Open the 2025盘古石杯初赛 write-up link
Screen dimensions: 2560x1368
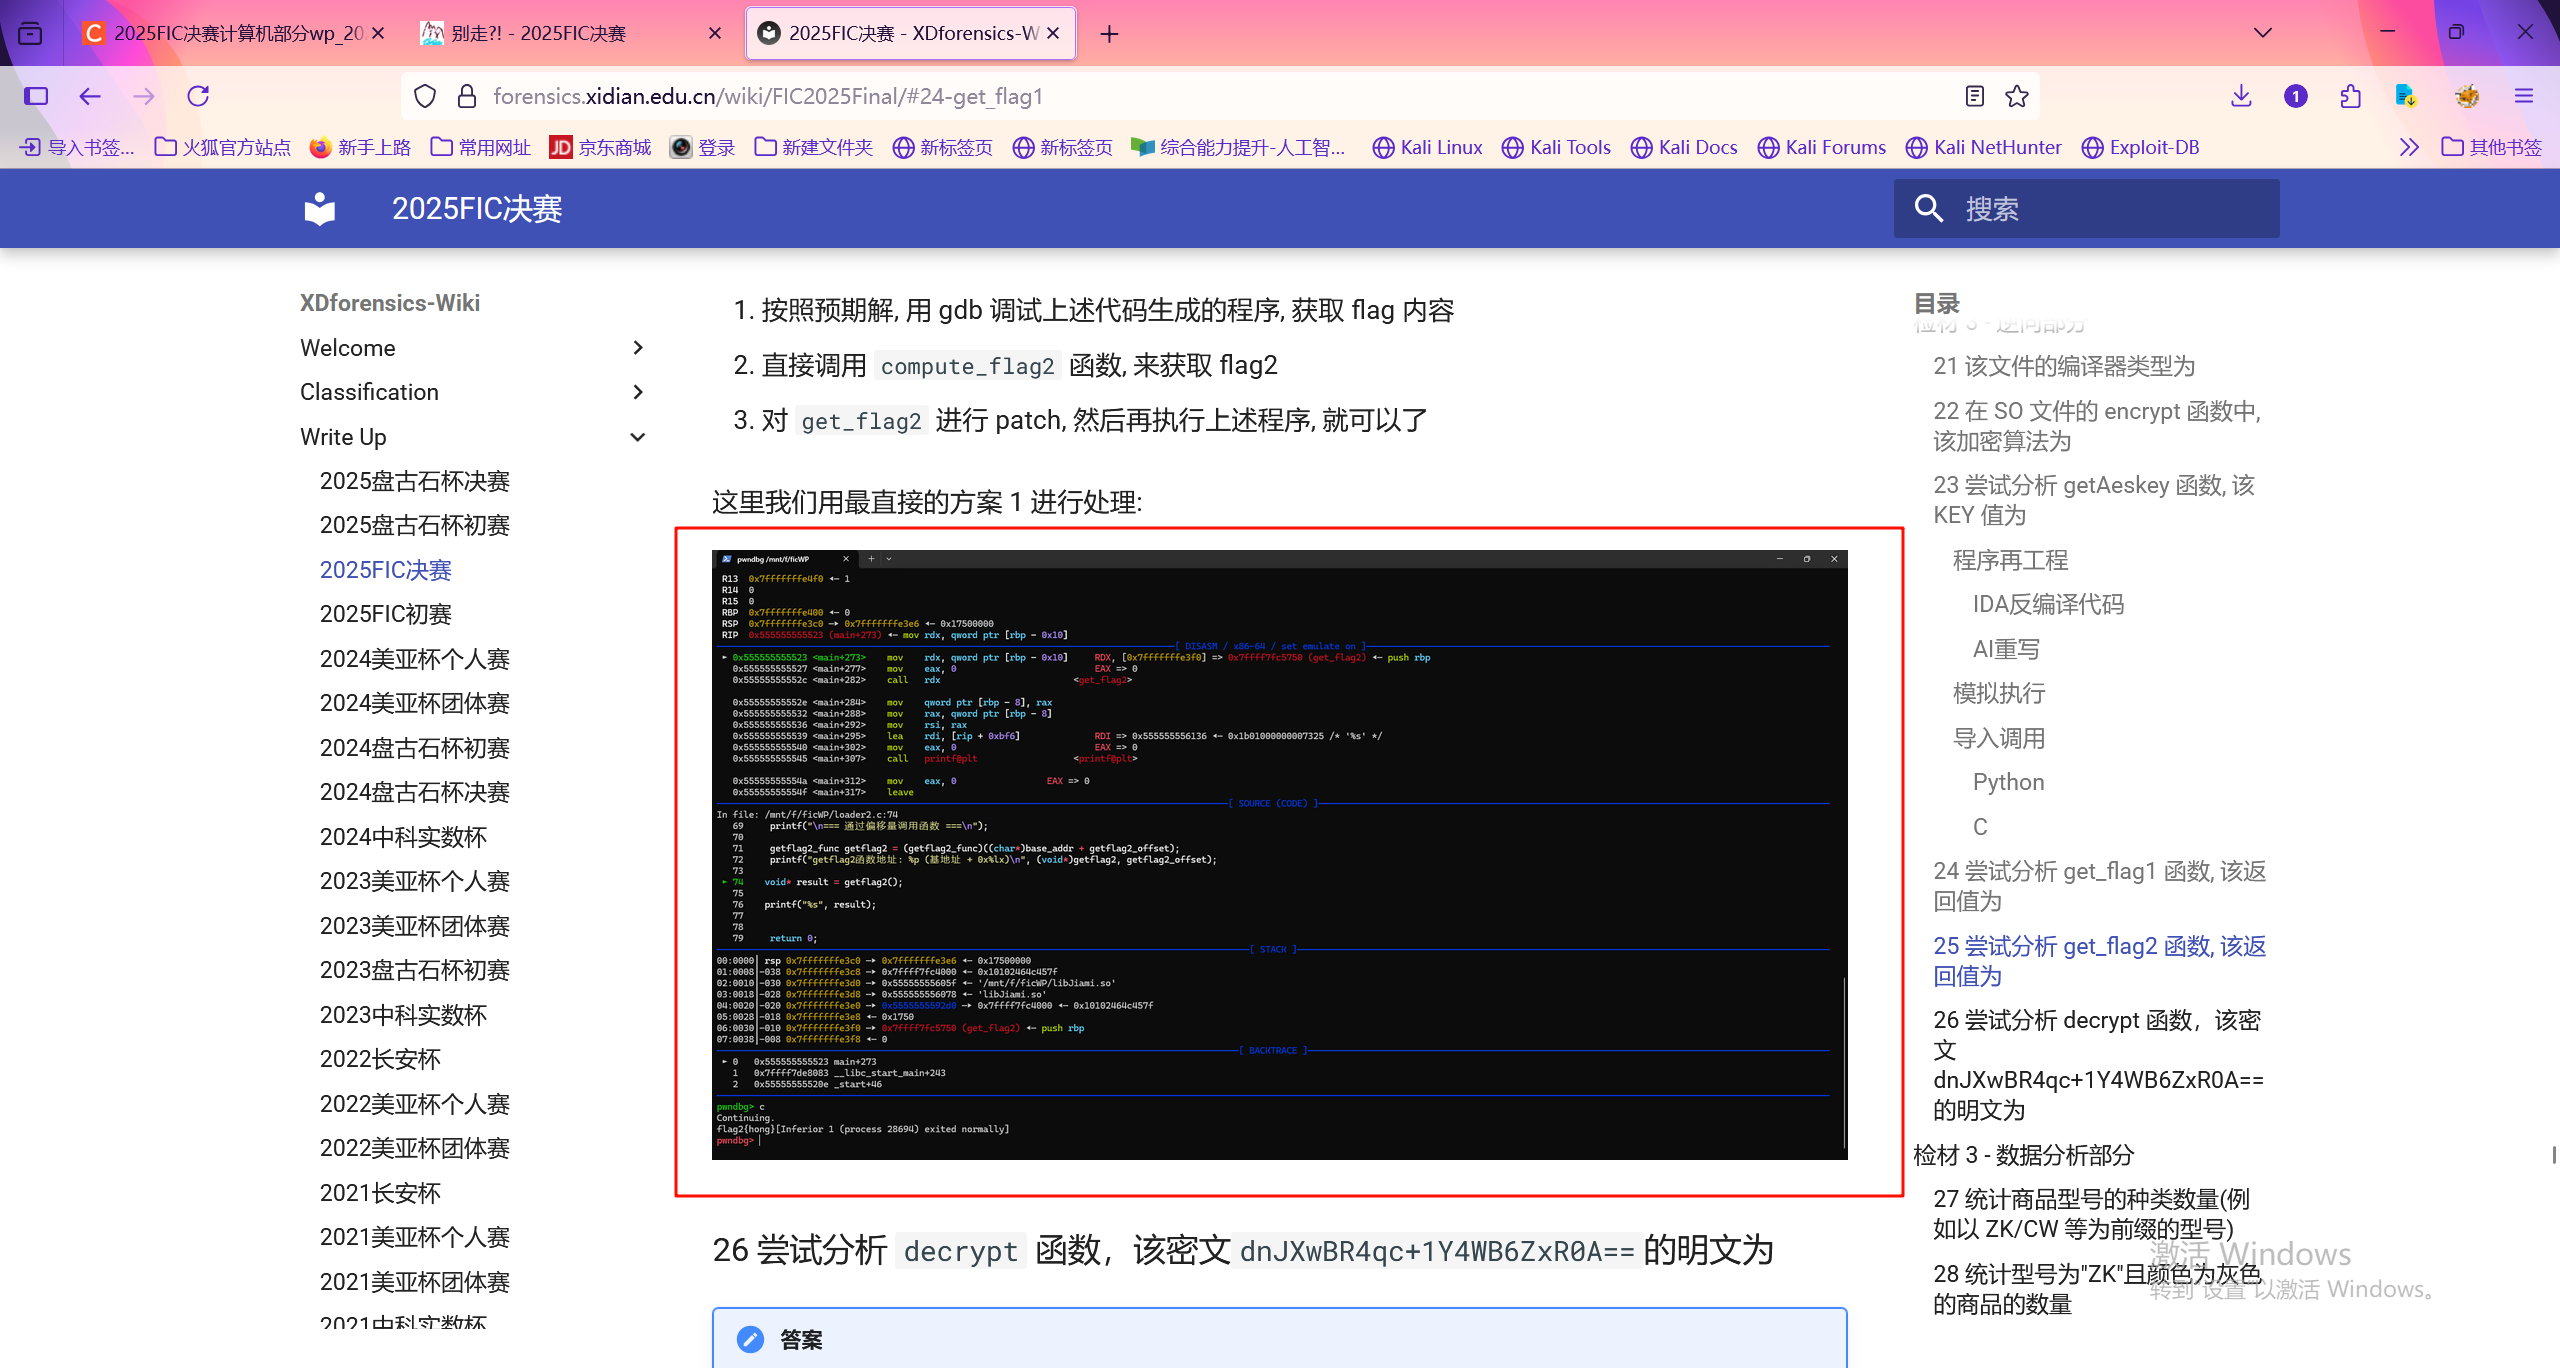(x=414, y=525)
